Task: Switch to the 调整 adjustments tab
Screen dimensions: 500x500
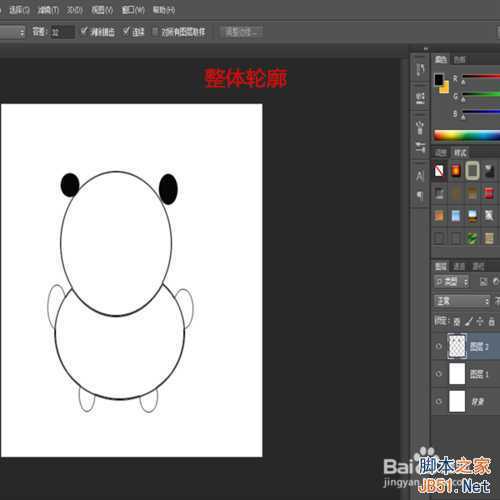Action: pyautogui.click(x=441, y=153)
